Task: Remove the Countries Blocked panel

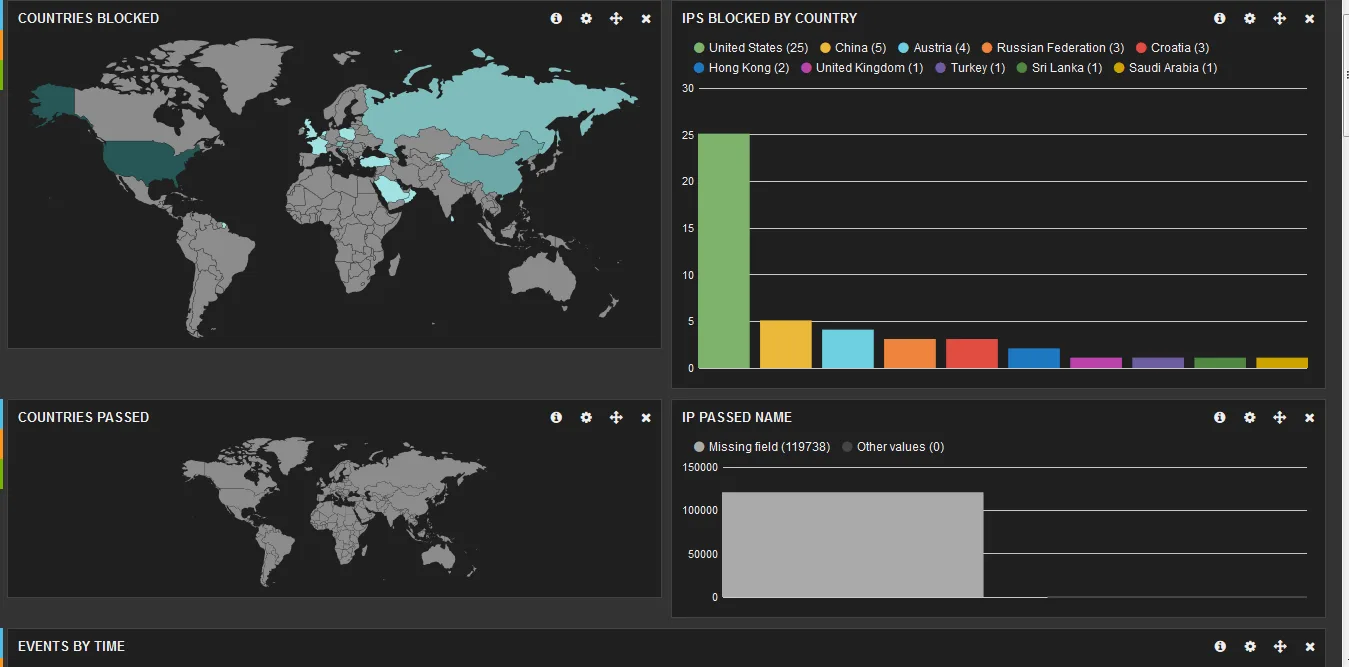Action: tap(646, 19)
